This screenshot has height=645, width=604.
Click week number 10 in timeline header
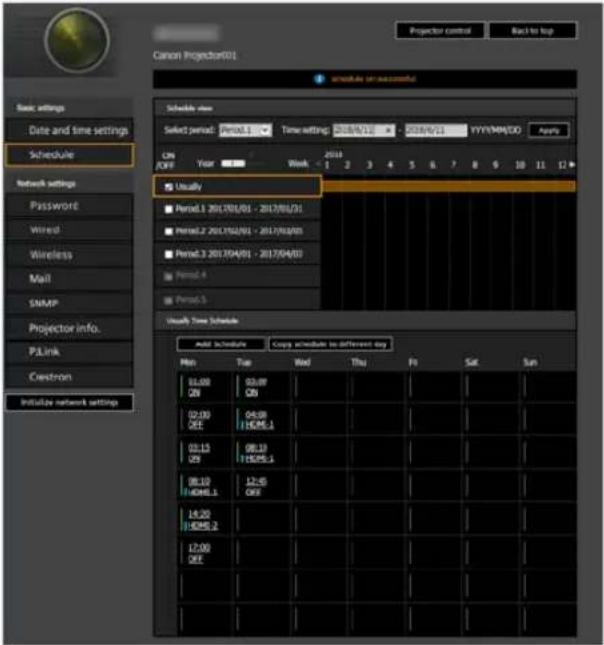coord(520,165)
